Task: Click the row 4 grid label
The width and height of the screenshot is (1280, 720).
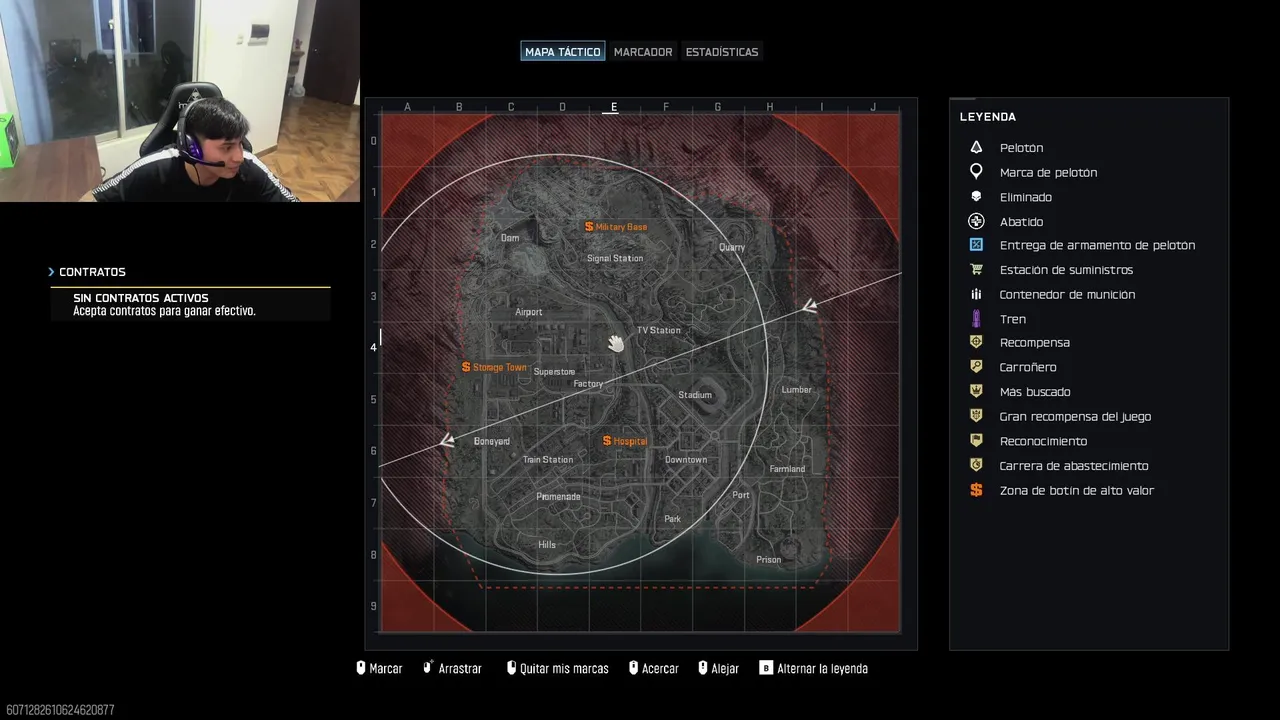Action: (x=374, y=347)
